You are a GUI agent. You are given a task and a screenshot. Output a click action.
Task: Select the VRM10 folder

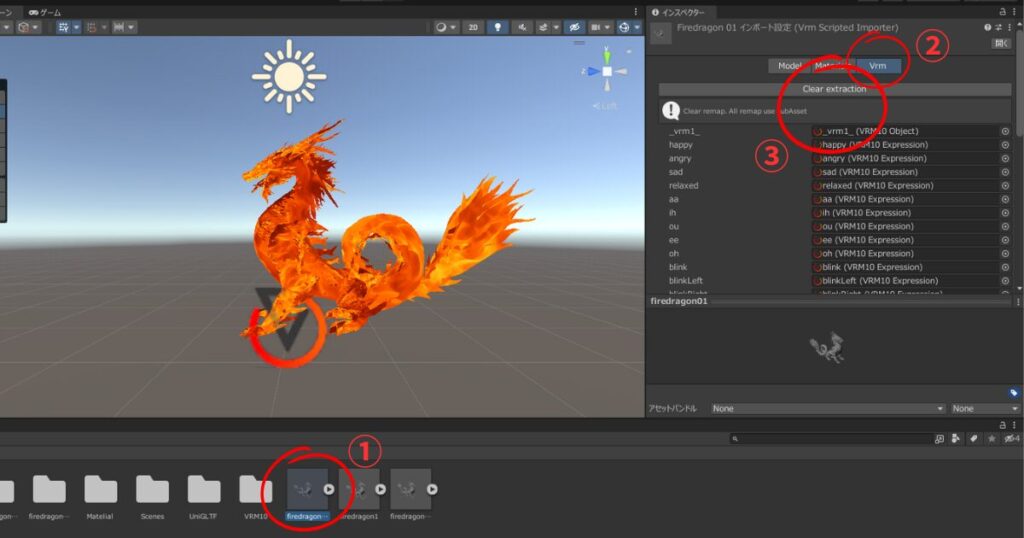pos(255,497)
